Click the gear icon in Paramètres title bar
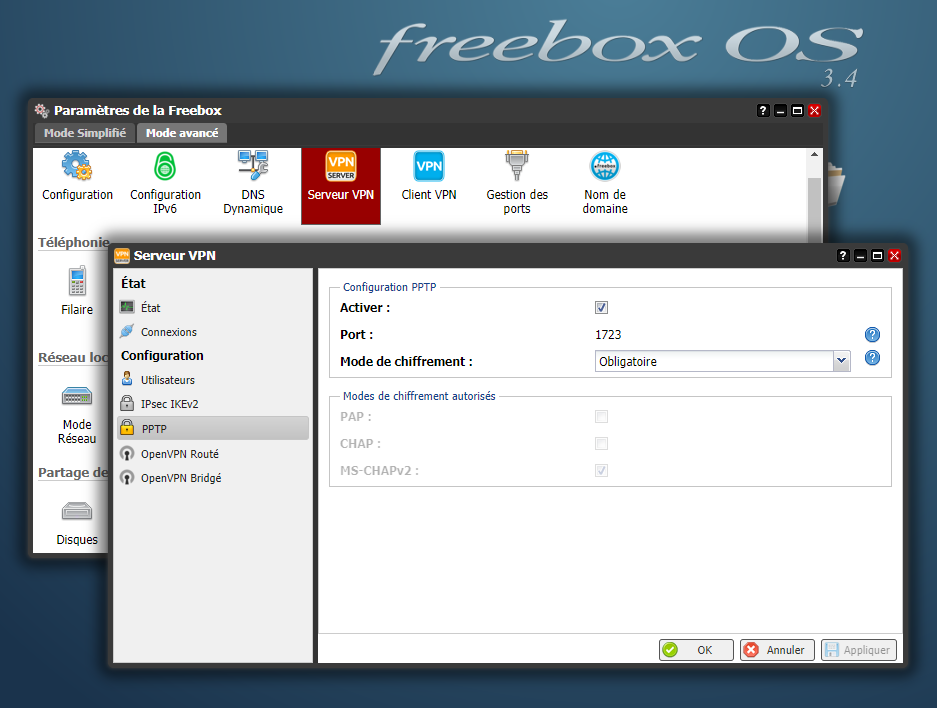Viewport: 937px width, 708px height. coord(42,111)
